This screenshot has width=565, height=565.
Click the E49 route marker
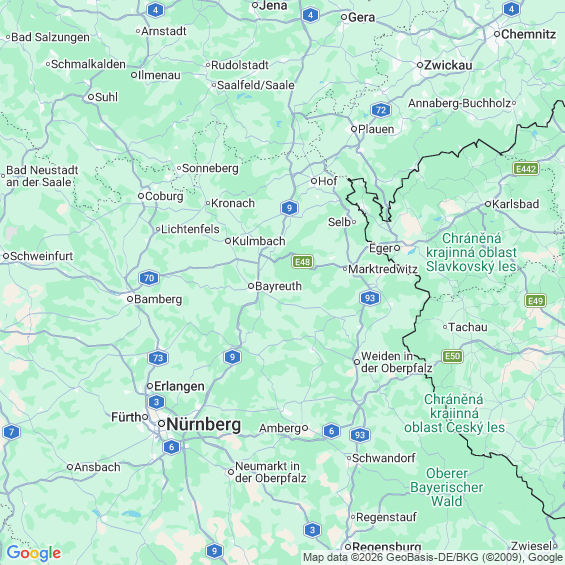[535, 301]
